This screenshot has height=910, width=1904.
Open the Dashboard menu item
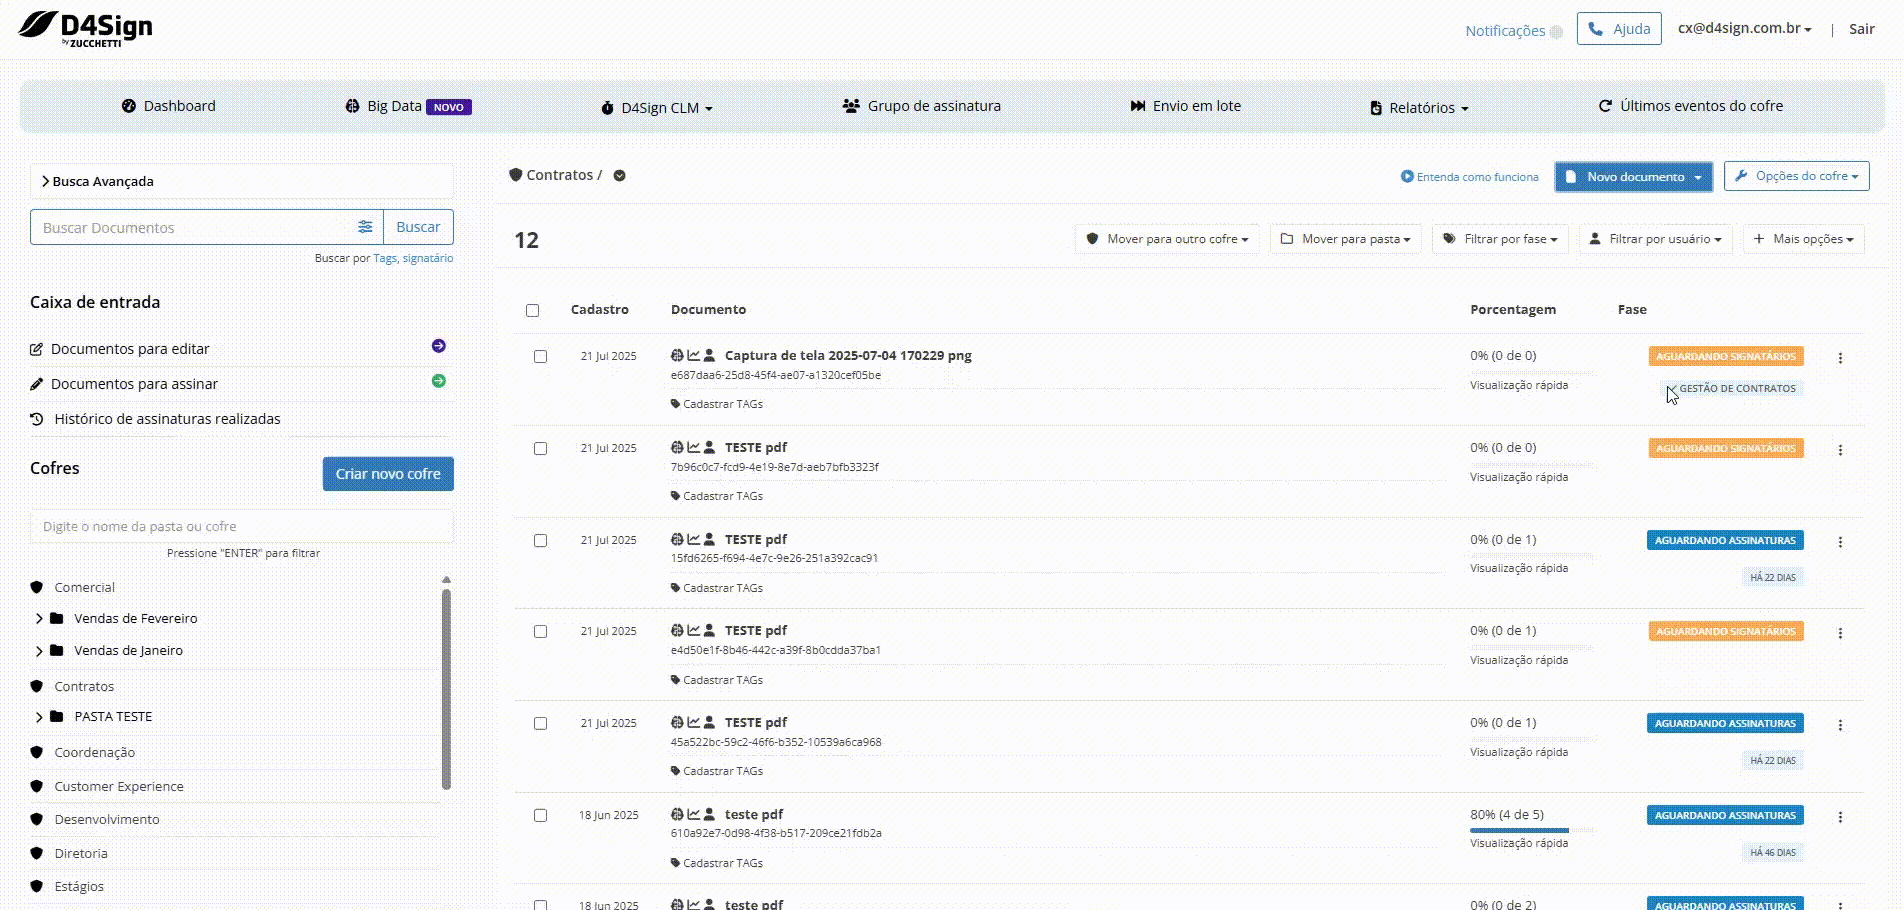168,106
